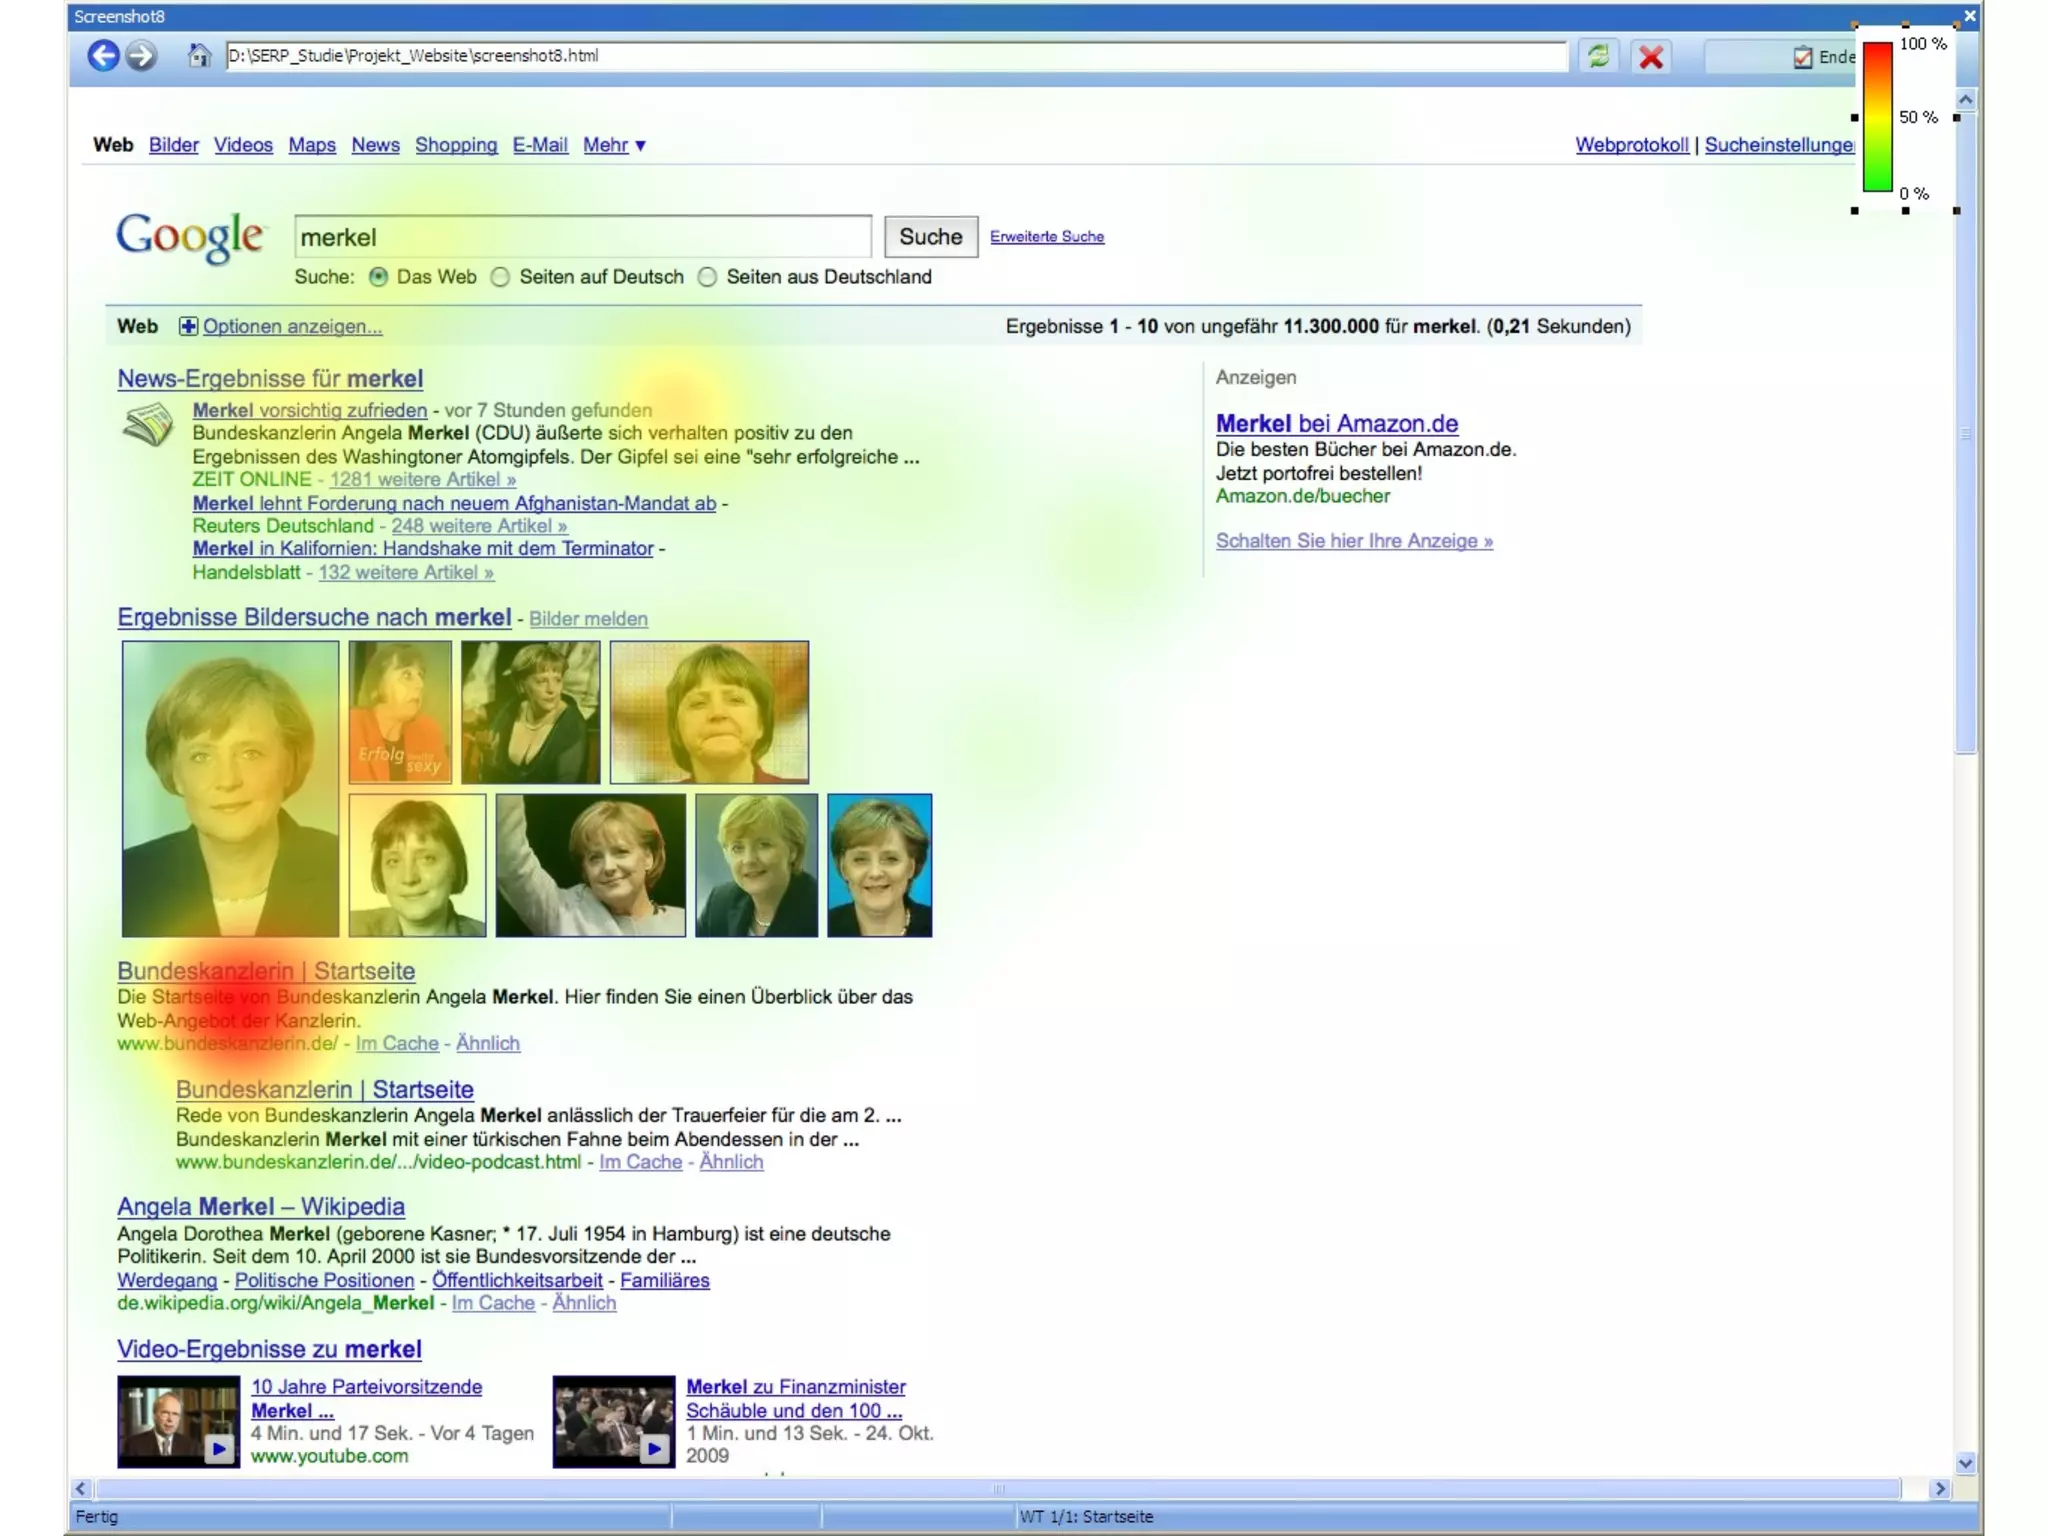This screenshot has width=2048, height=1536.
Task: Open the Bilder search tab
Action: pos(173,145)
